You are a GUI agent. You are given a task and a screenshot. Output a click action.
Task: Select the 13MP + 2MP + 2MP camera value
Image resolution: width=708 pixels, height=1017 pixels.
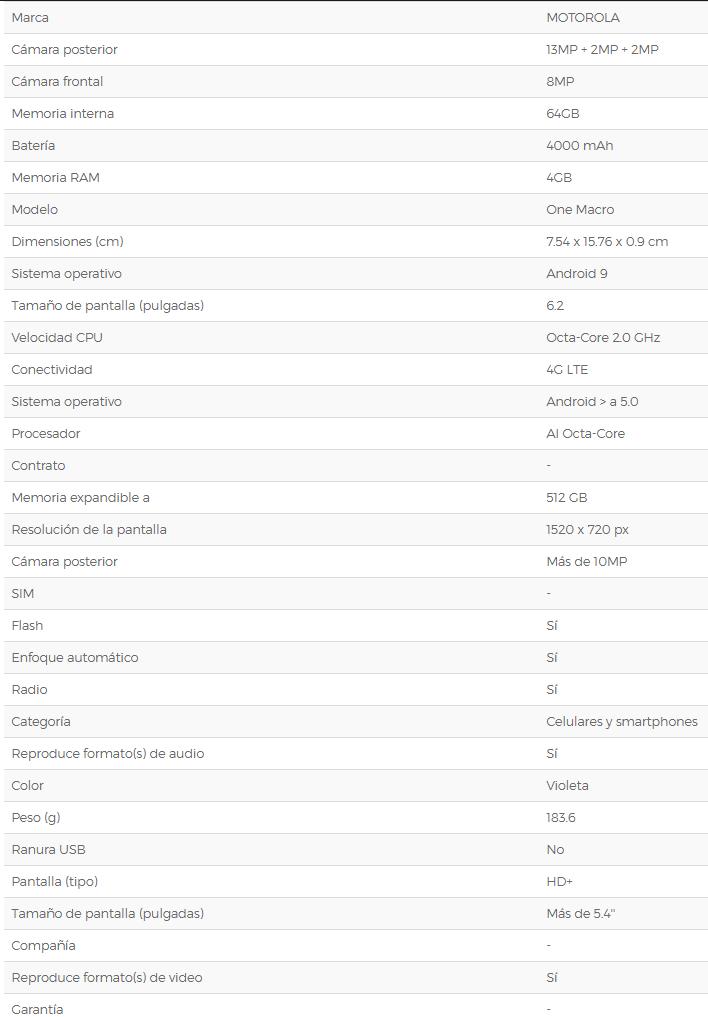click(602, 49)
